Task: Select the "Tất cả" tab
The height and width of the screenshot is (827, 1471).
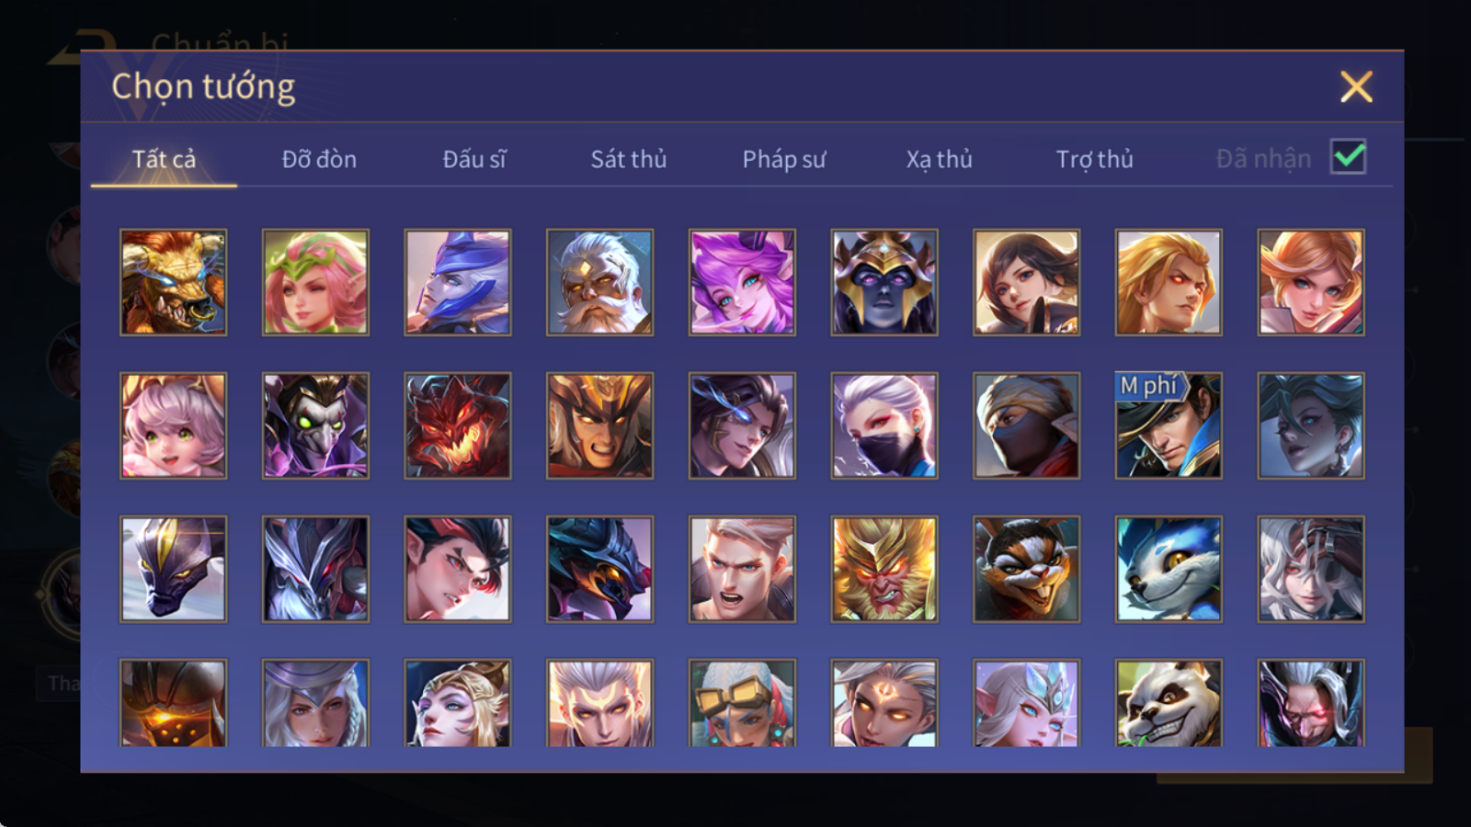Action: (x=164, y=159)
